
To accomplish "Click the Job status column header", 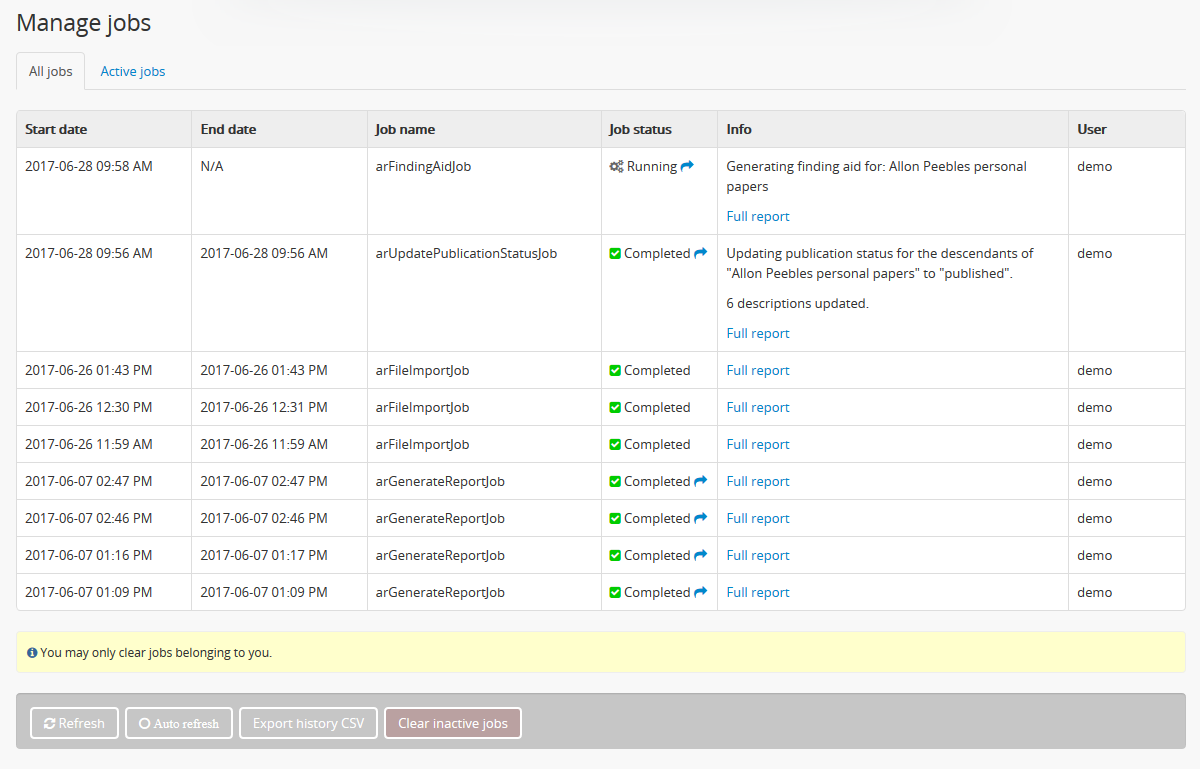I will coord(640,130).
